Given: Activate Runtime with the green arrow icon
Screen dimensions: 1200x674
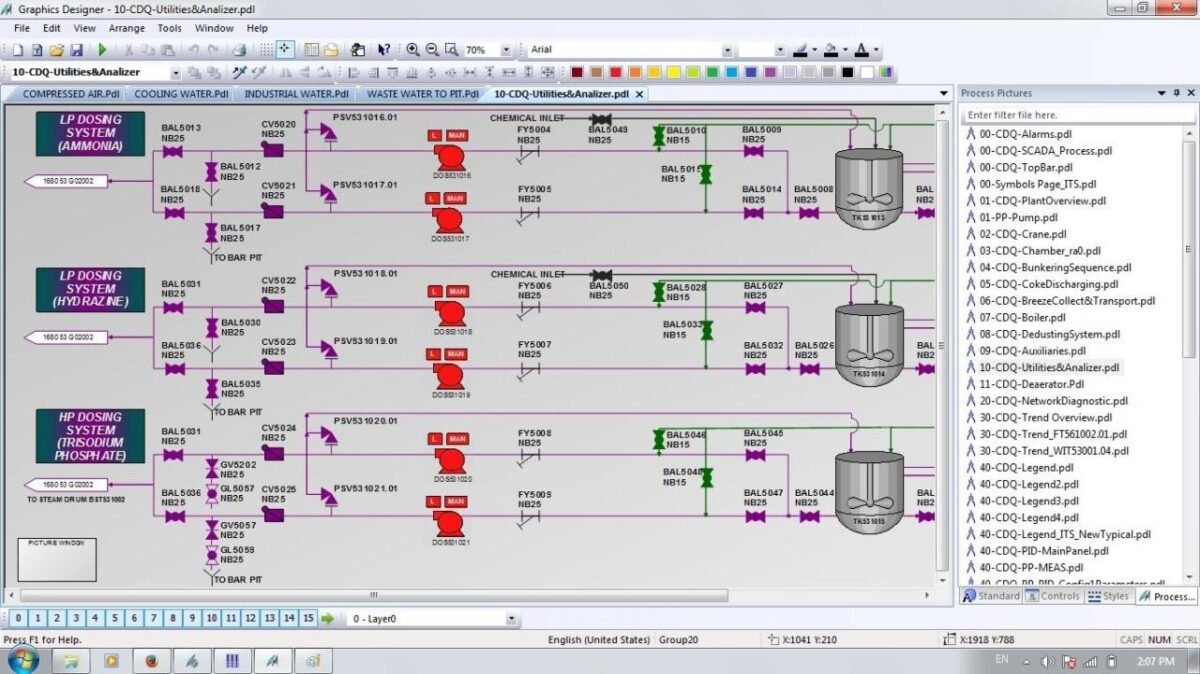Looking at the screenshot, I should tap(102, 48).
